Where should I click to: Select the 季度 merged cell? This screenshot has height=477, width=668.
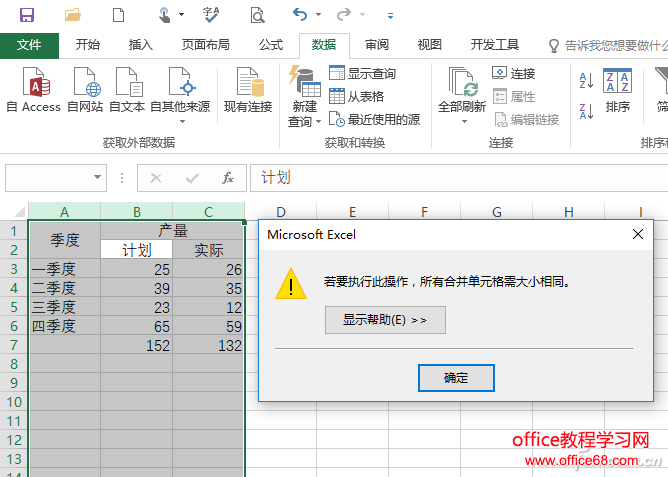point(64,240)
